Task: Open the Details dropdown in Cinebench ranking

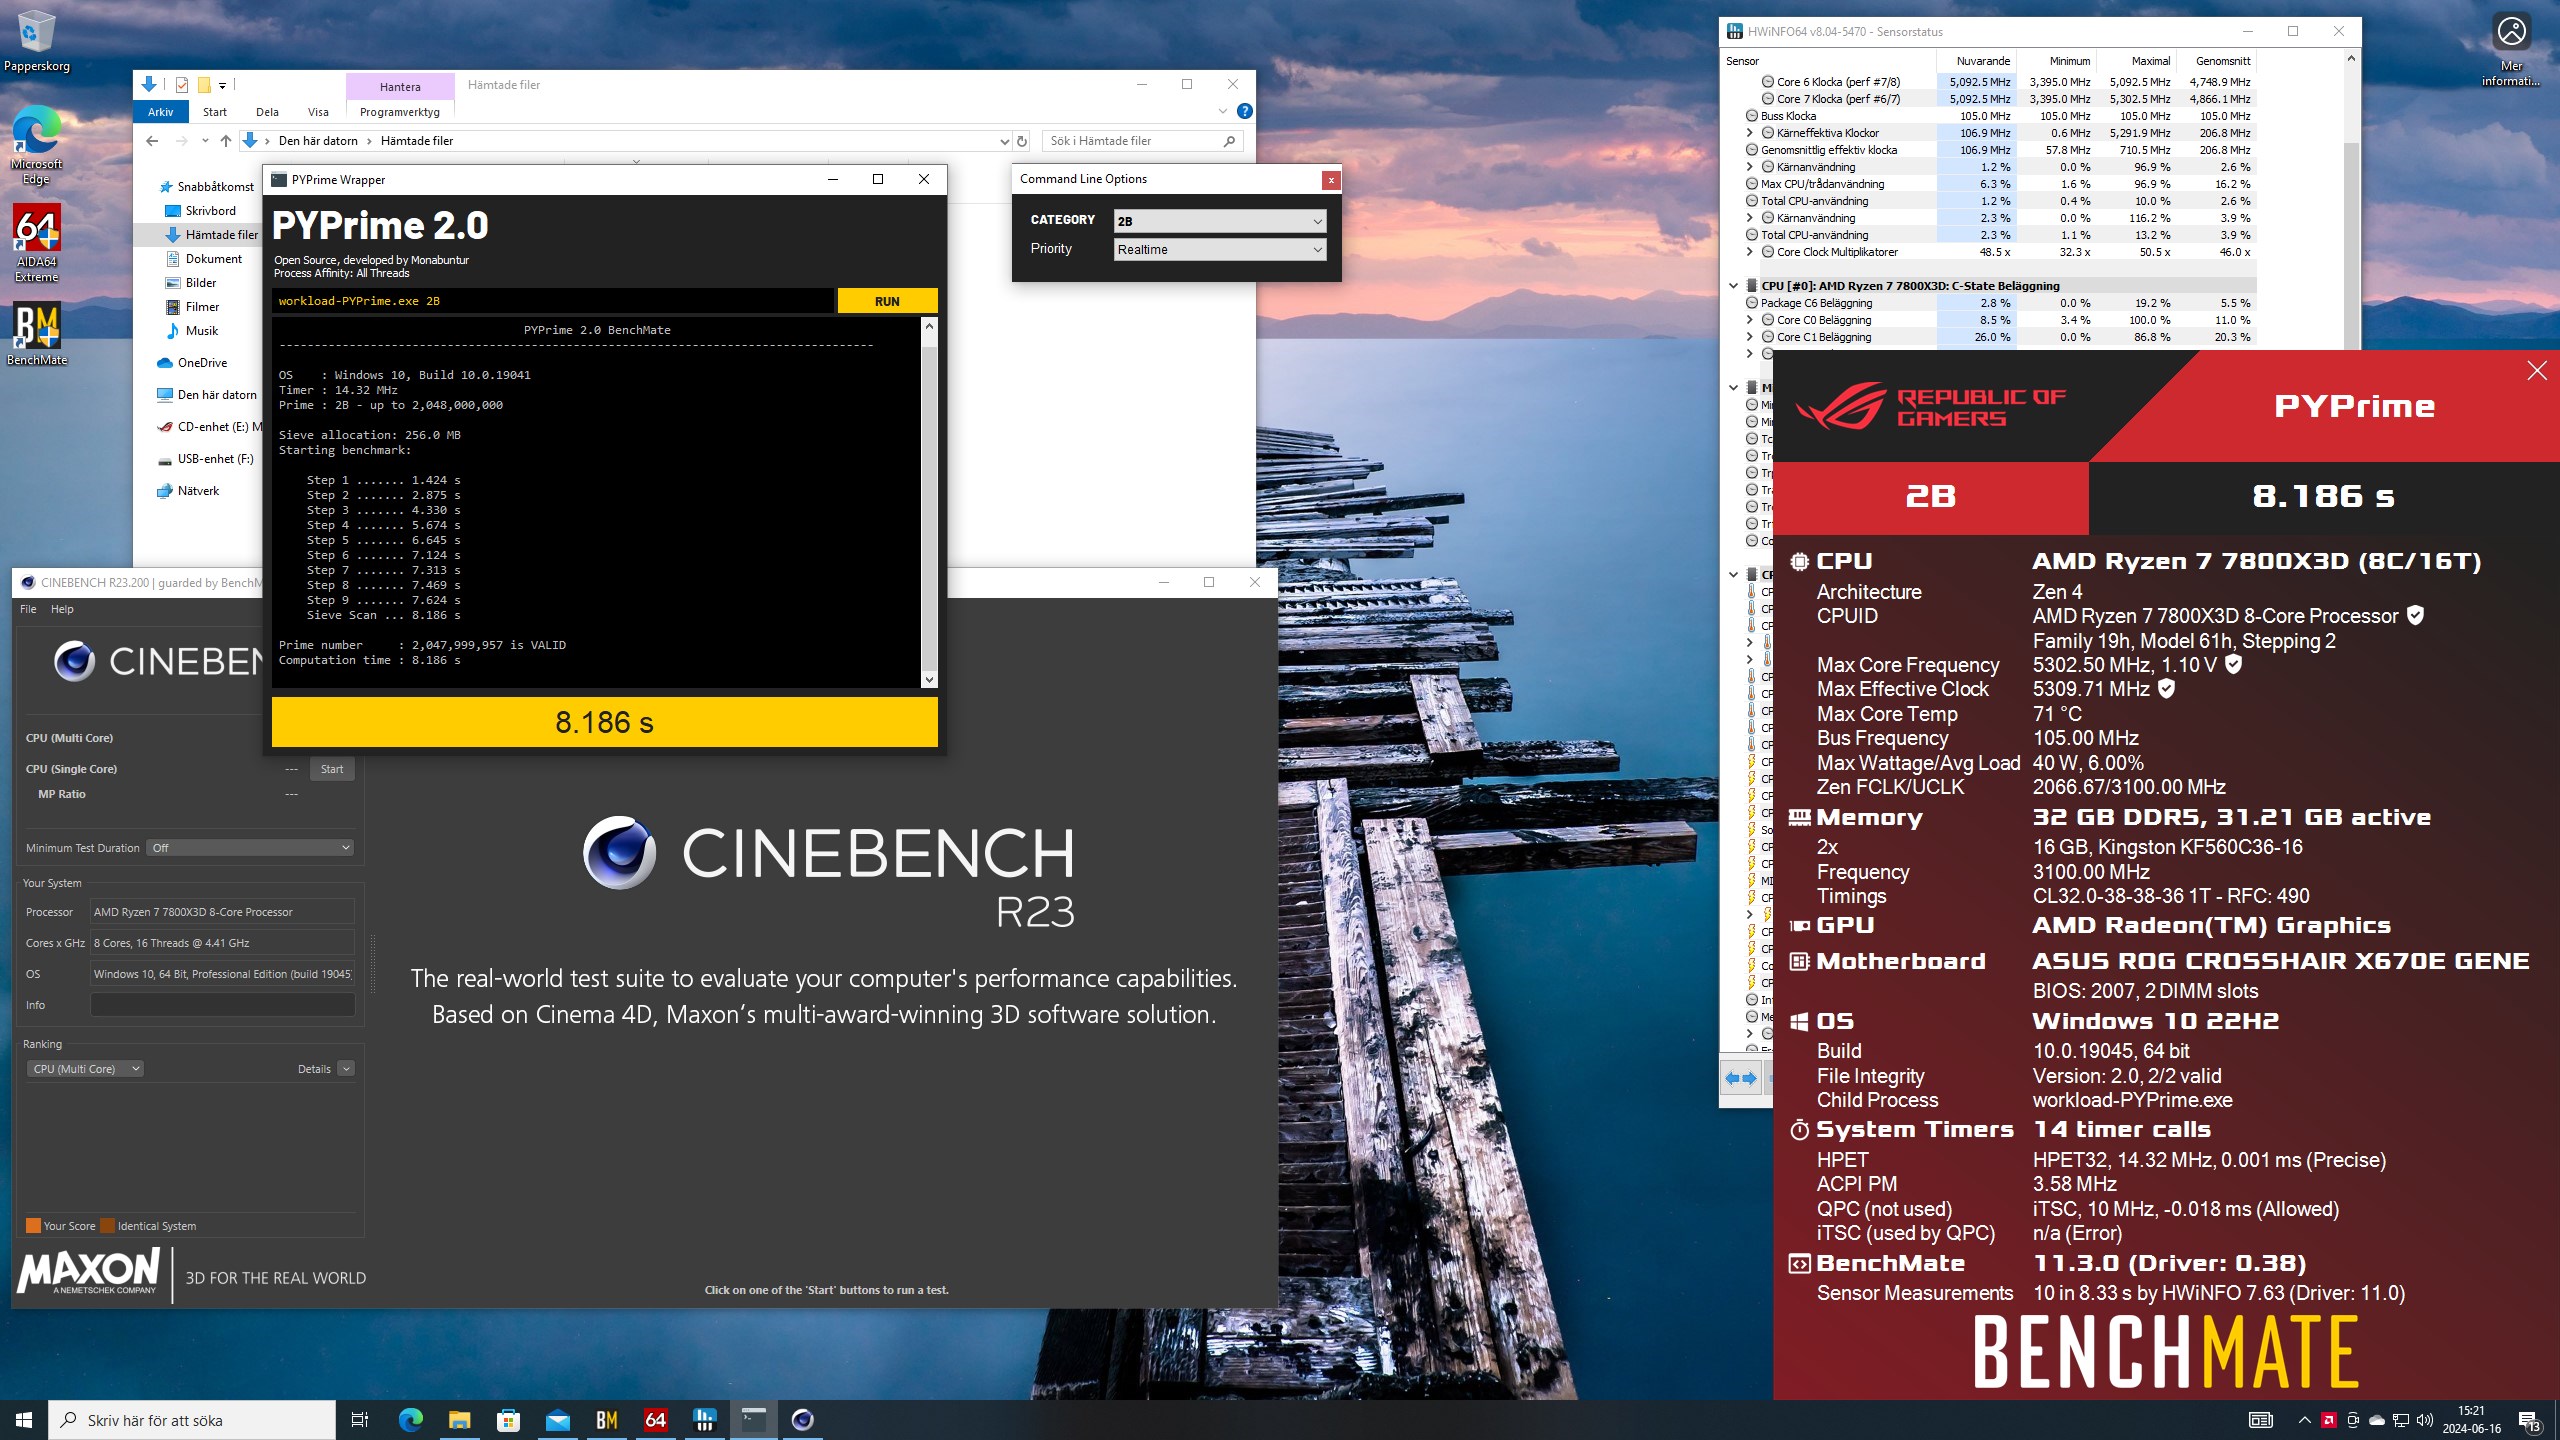Action: pos(346,1069)
